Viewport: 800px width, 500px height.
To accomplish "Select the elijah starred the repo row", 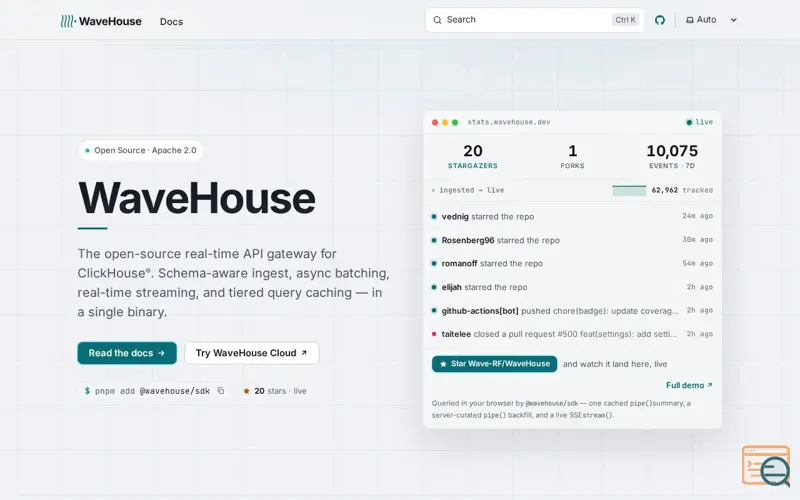I will 572,287.
